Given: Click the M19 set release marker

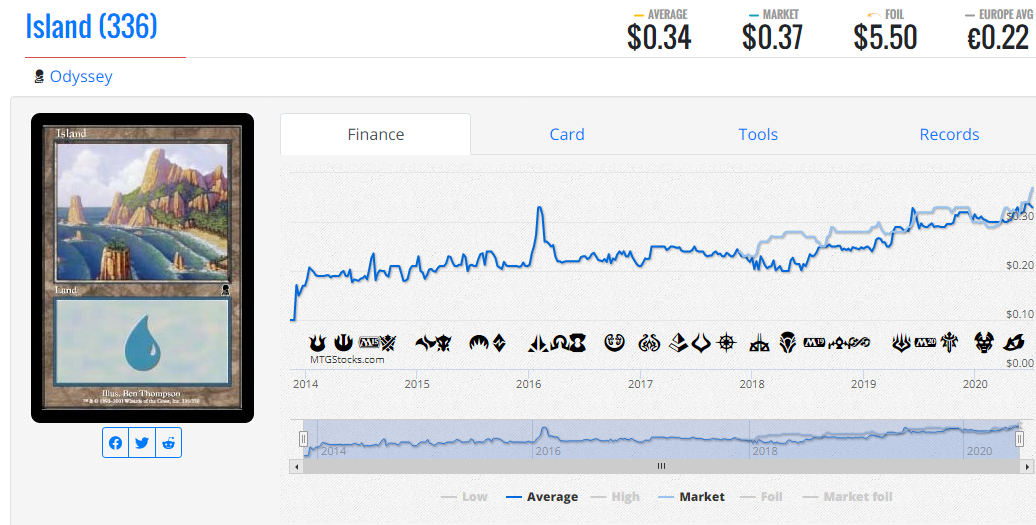Looking at the screenshot, I should pyautogui.click(x=814, y=343).
